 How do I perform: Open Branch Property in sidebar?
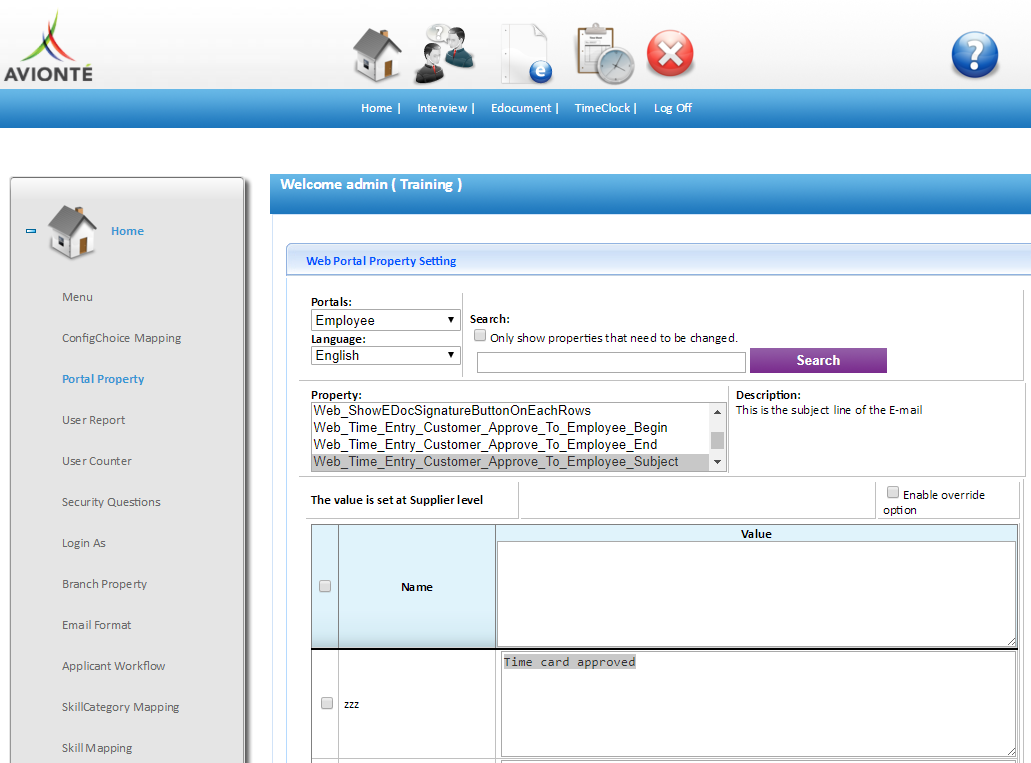coord(105,584)
